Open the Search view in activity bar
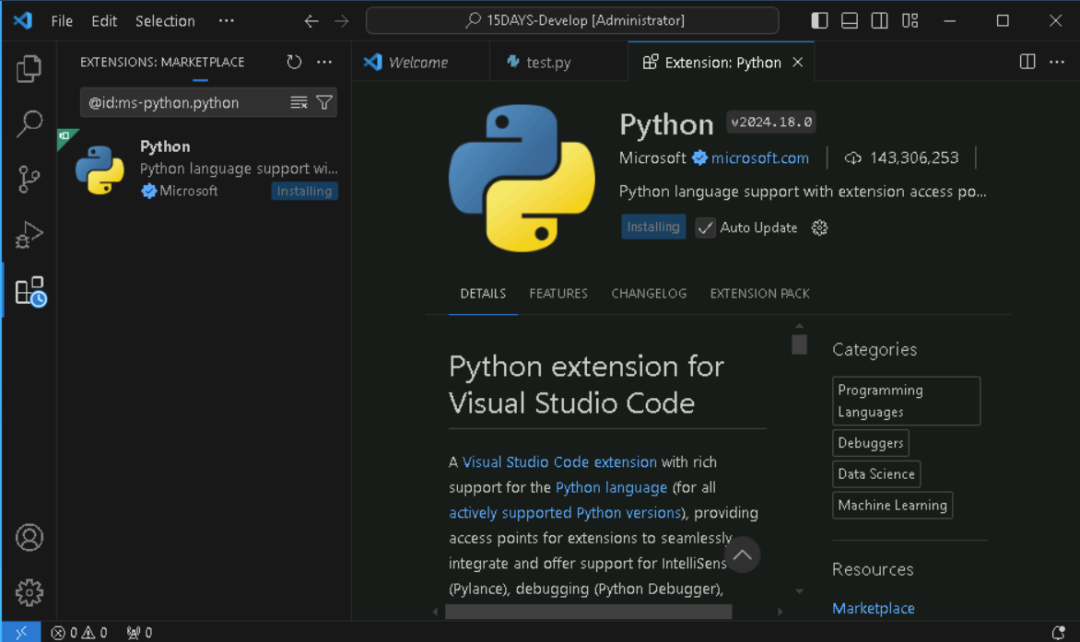This screenshot has height=642, width=1080. pyautogui.click(x=29, y=123)
